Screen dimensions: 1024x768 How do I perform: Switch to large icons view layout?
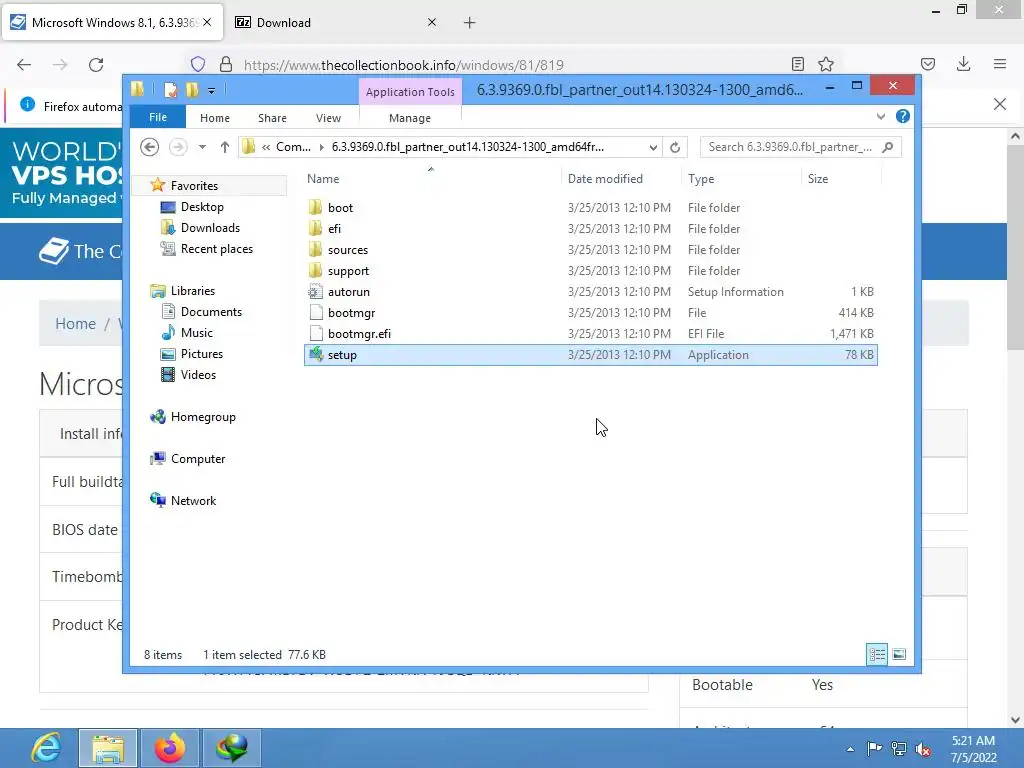(x=899, y=654)
